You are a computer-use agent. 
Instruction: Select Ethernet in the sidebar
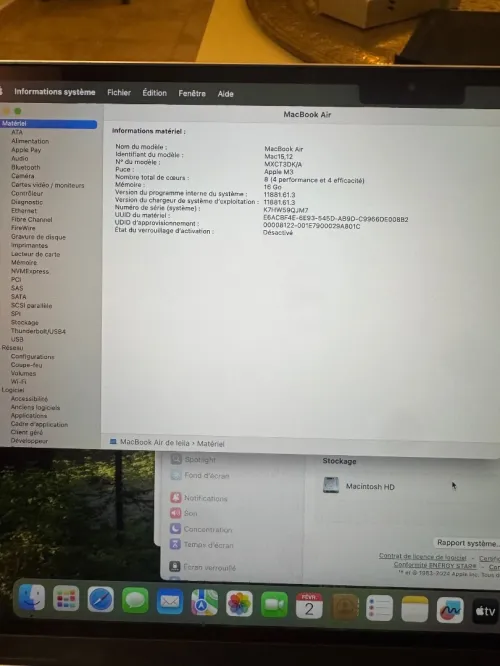point(24,211)
